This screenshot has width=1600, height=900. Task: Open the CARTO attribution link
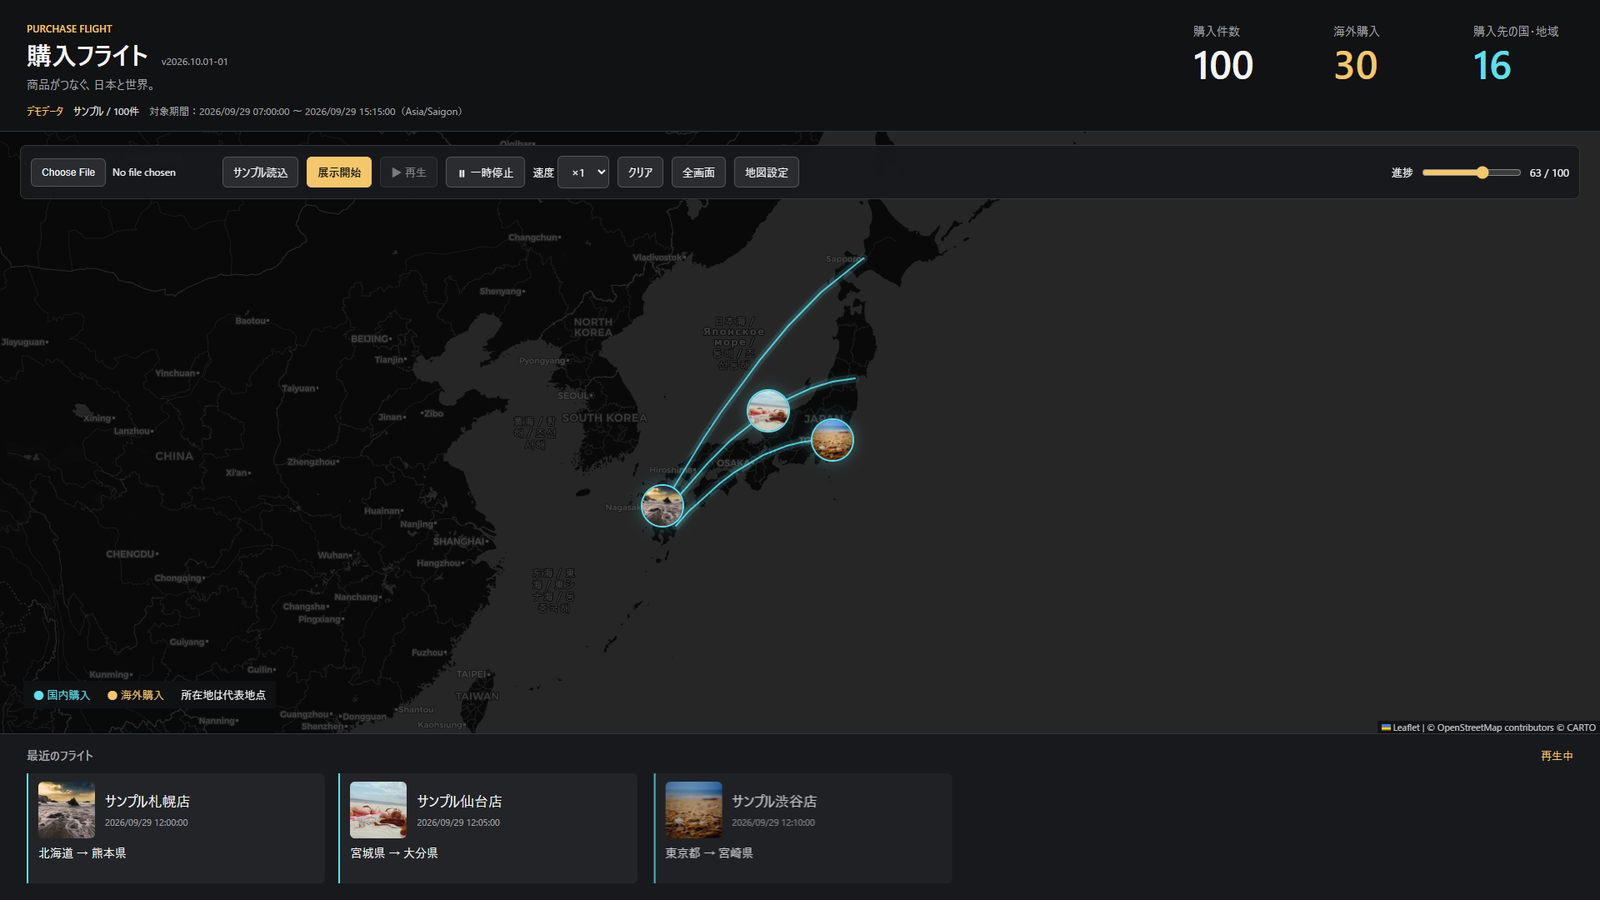tap(1581, 728)
